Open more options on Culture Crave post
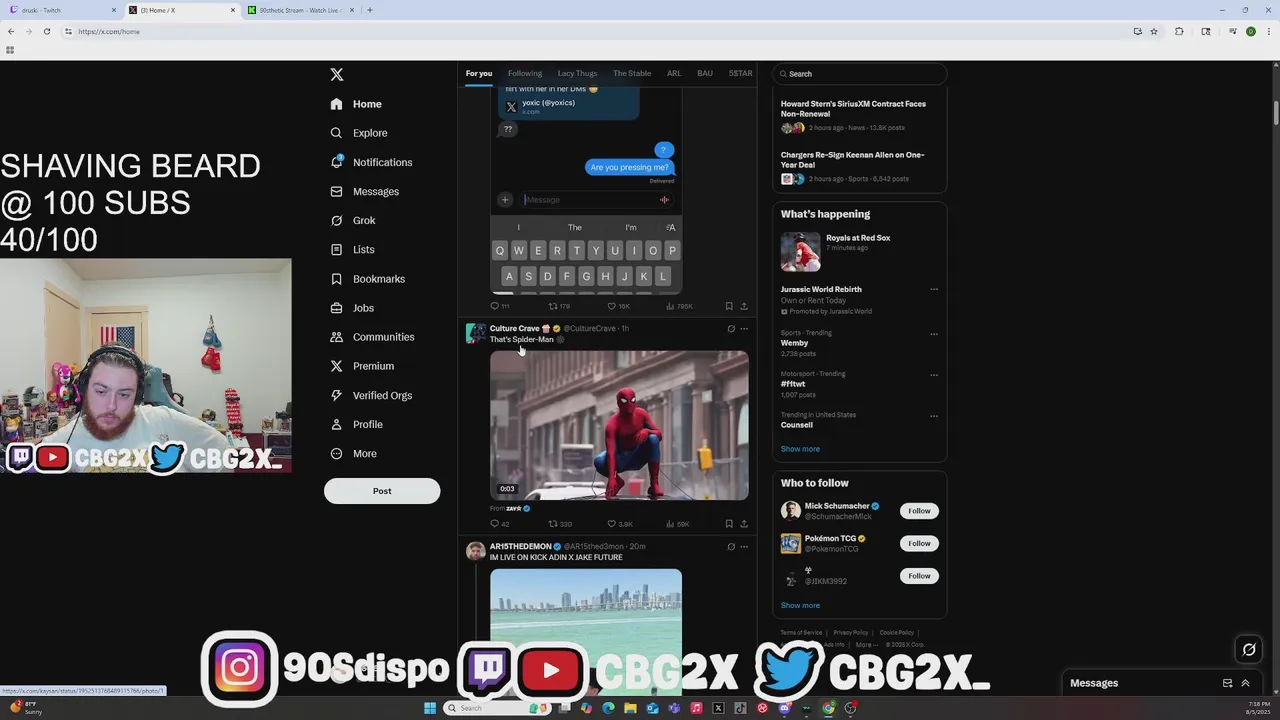This screenshot has height=720, width=1280. pyautogui.click(x=744, y=329)
